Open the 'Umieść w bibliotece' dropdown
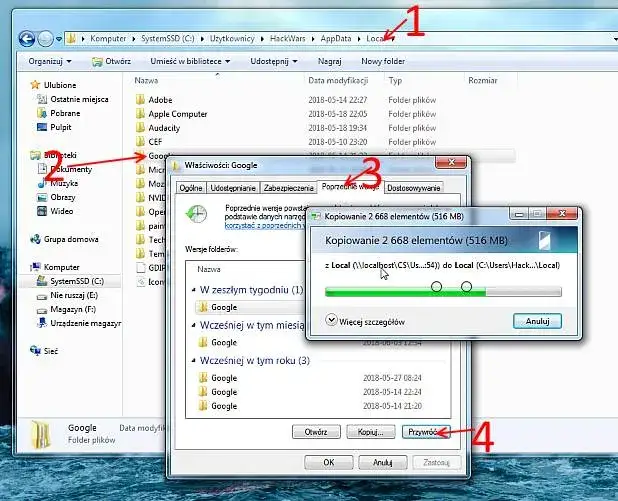Image resolution: width=618 pixels, height=501 pixels. [x=184, y=60]
